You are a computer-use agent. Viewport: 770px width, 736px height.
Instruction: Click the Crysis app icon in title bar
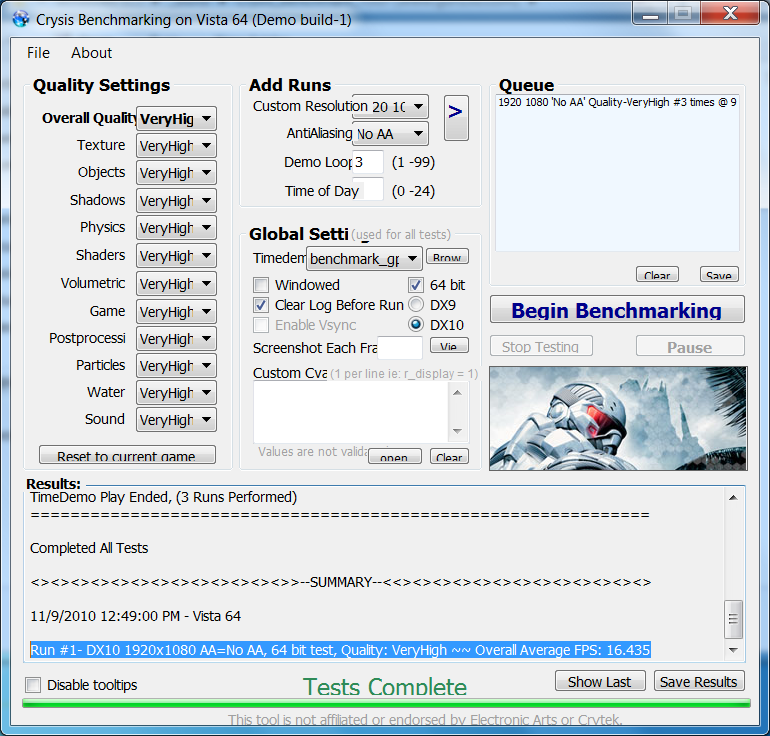click(x=20, y=19)
